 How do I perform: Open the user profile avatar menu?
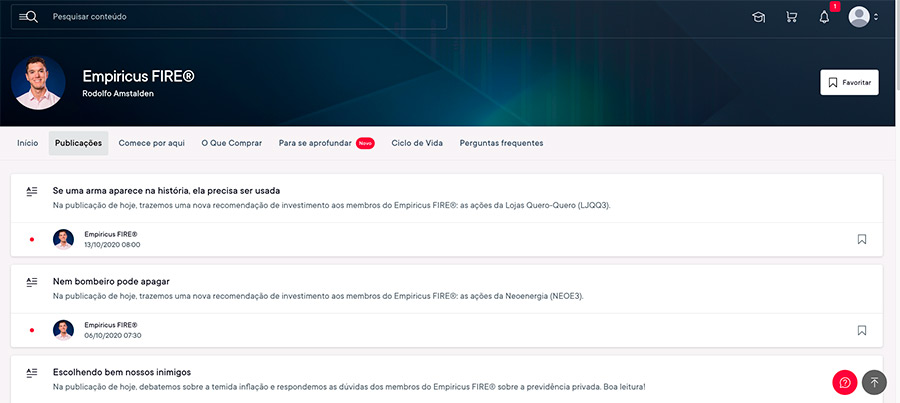tap(858, 17)
